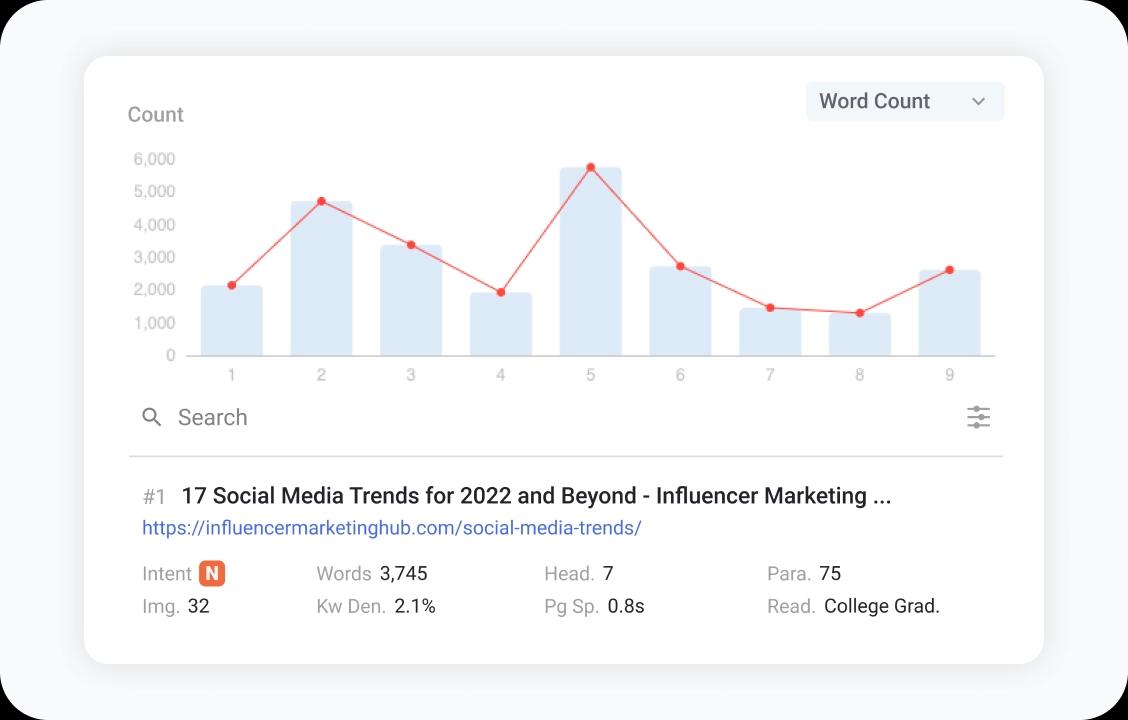This screenshot has width=1128, height=720.
Task: Visit the influencermarketinghub.com URL link
Action: pos(391,527)
